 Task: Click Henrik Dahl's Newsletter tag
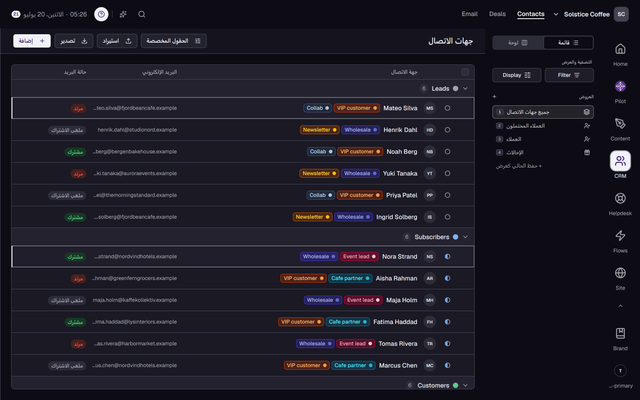pos(319,130)
